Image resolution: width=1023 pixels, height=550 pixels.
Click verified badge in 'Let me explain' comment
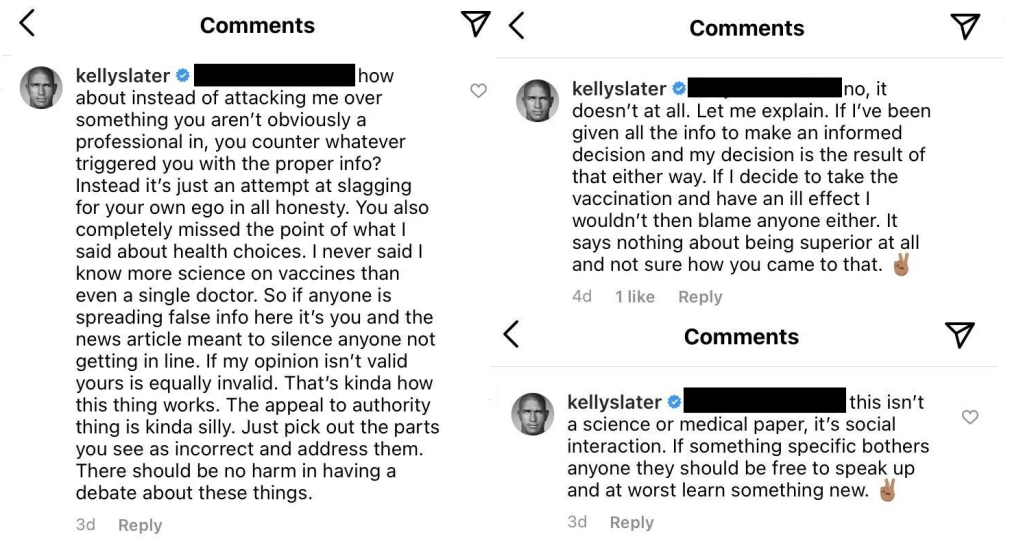pos(677,89)
